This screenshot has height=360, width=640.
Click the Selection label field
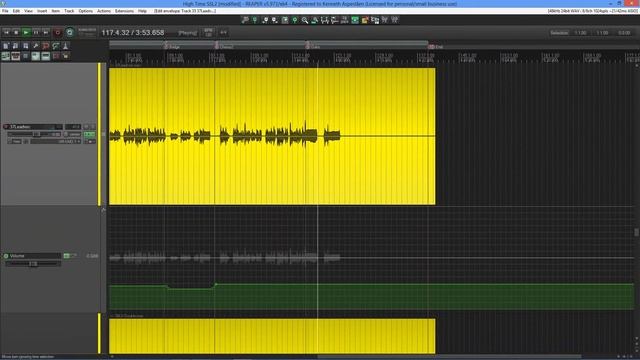click(x=559, y=33)
